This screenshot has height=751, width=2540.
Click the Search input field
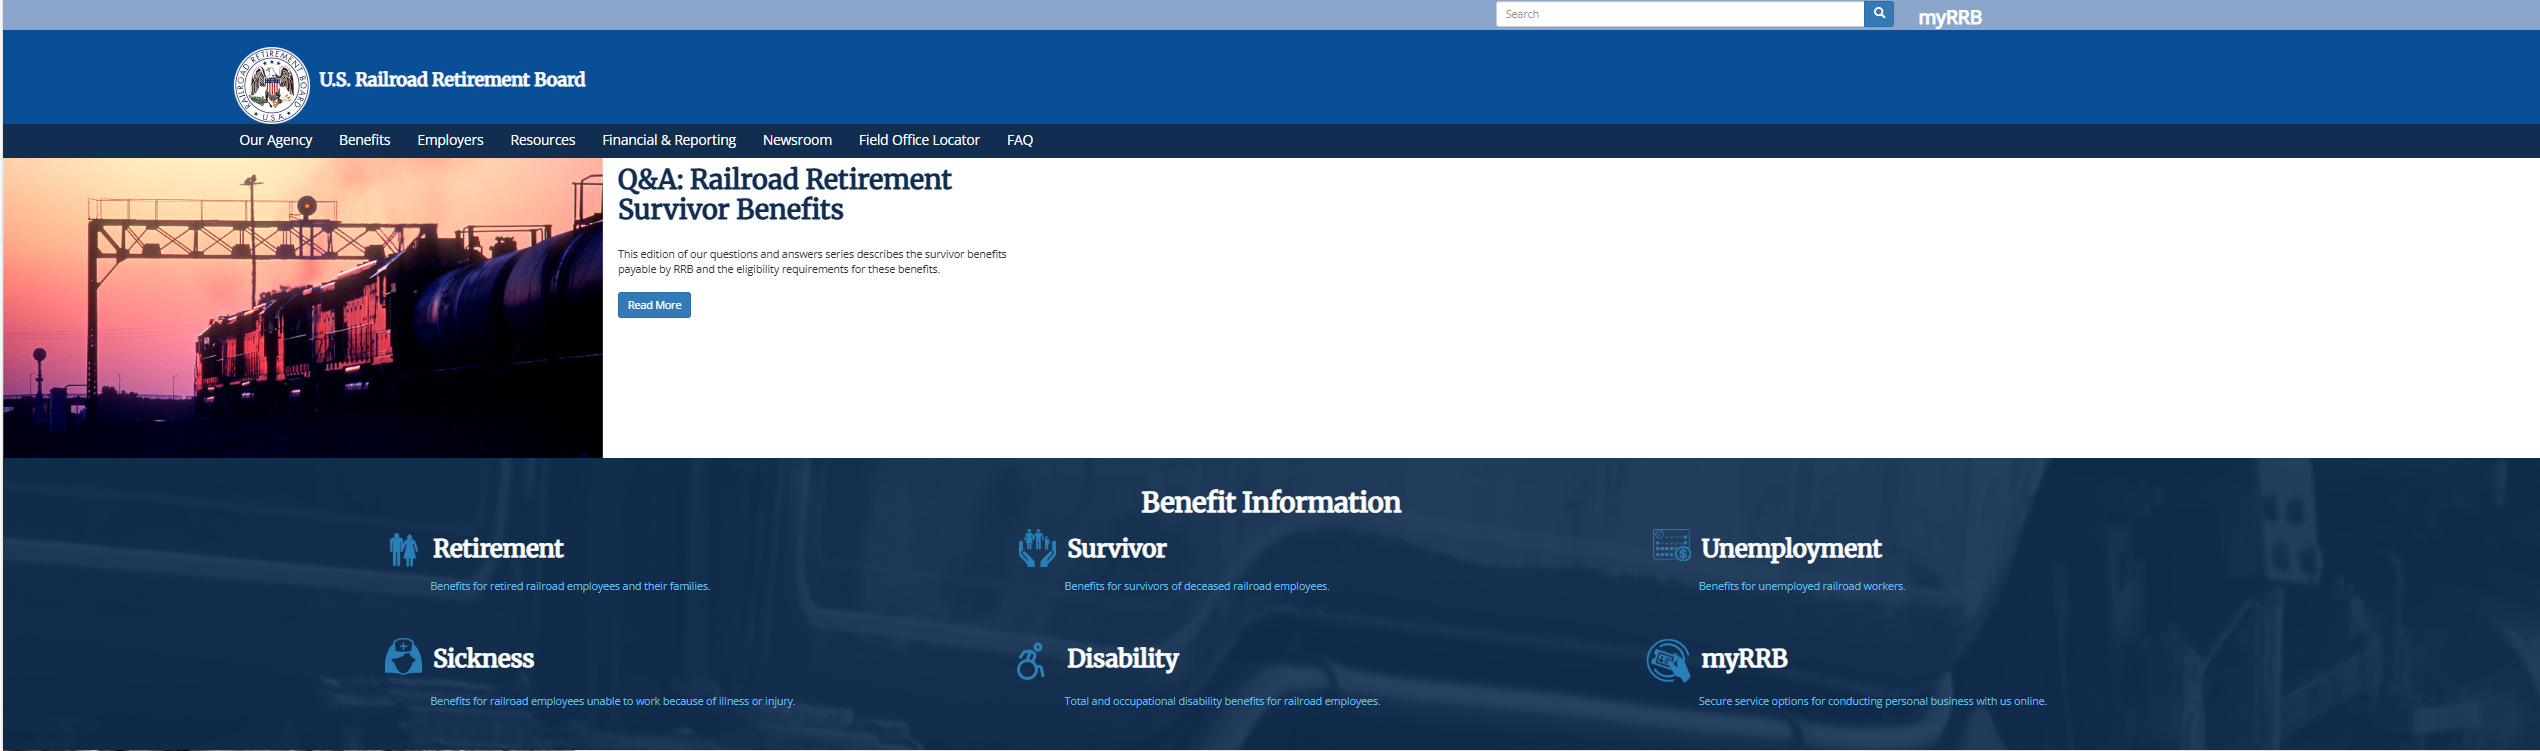1680,14
